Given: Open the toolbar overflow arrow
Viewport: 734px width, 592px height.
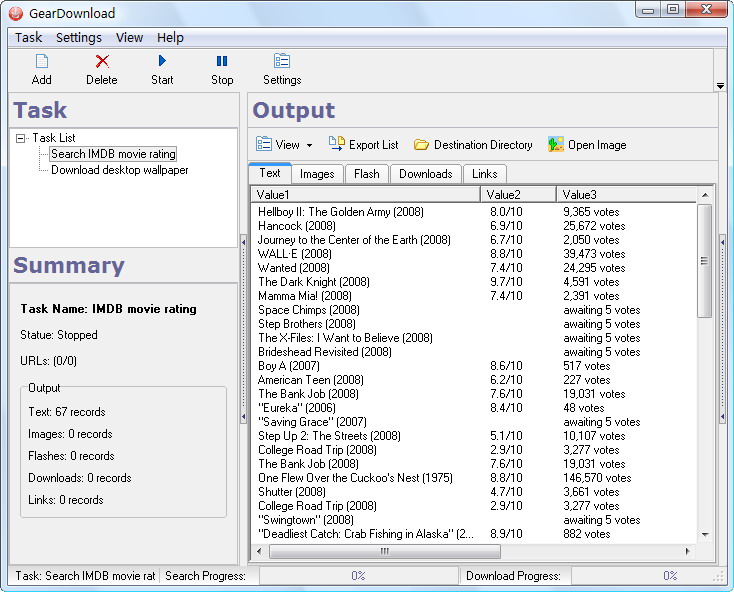Looking at the screenshot, I should point(719,86).
